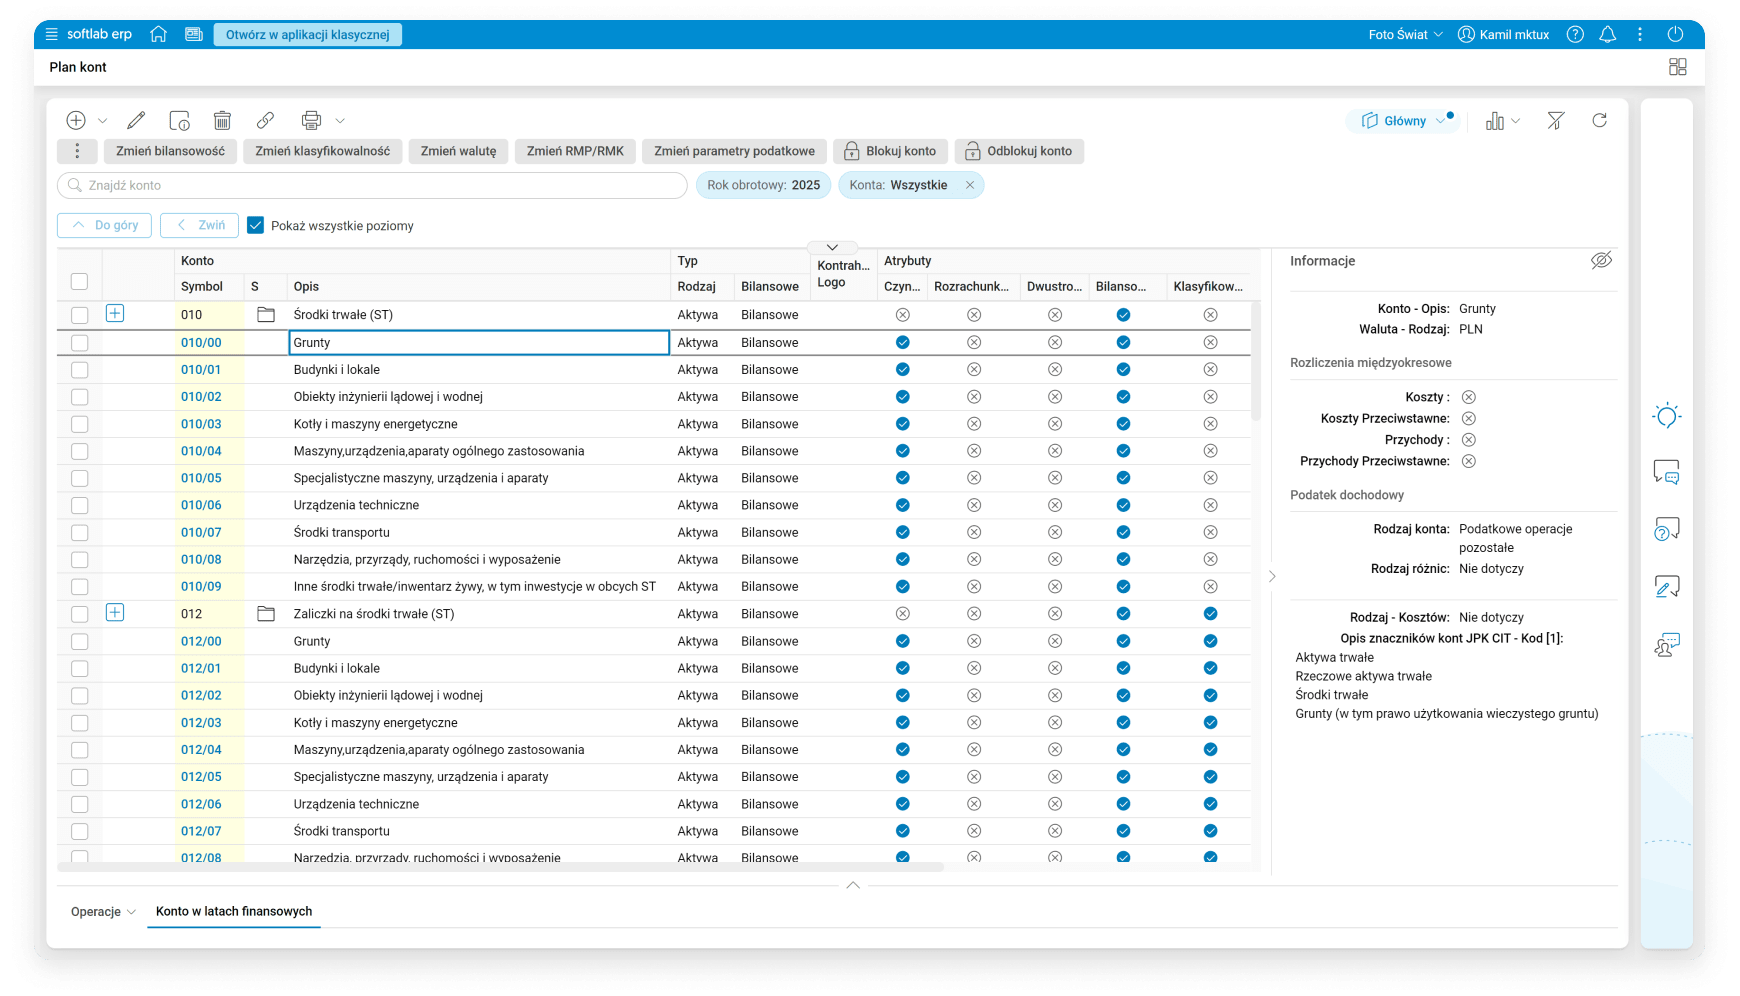The width and height of the screenshot is (1740, 996).
Task: Click the trash delete icon
Action: (222, 121)
